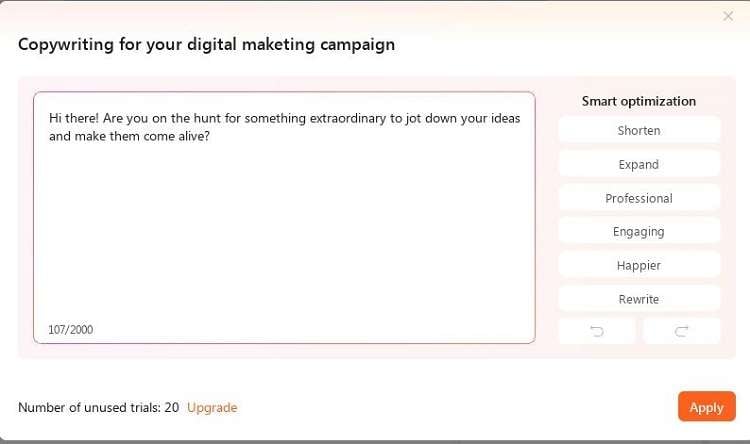The height and width of the screenshot is (444, 750).
Task: Undo the last smart optimization
Action: pos(597,331)
